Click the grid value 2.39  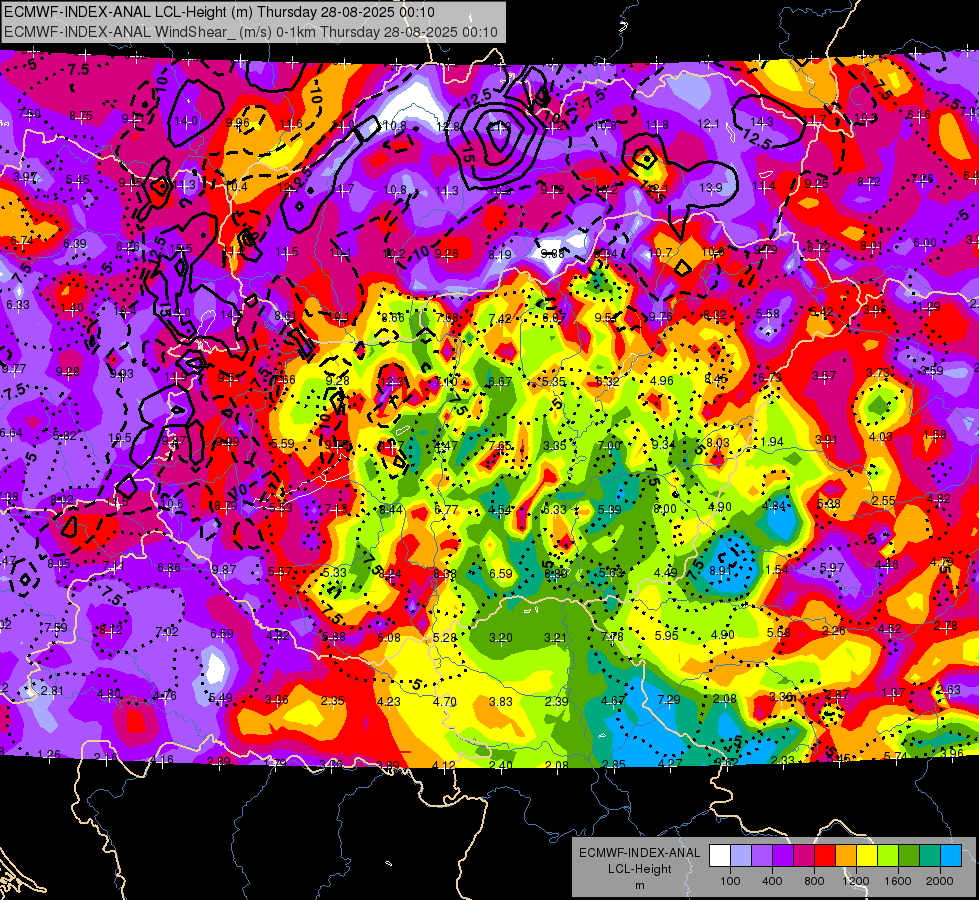click(556, 701)
